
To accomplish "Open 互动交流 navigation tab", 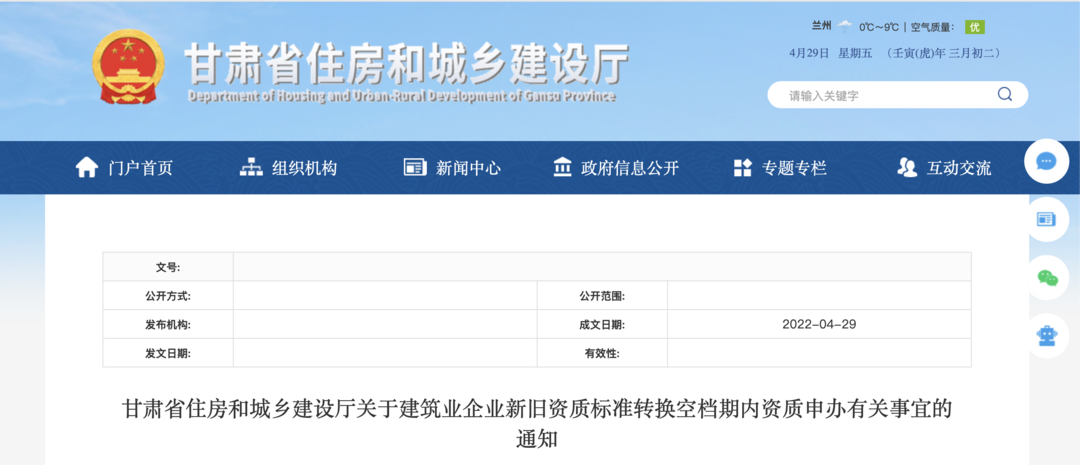I will (959, 168).
